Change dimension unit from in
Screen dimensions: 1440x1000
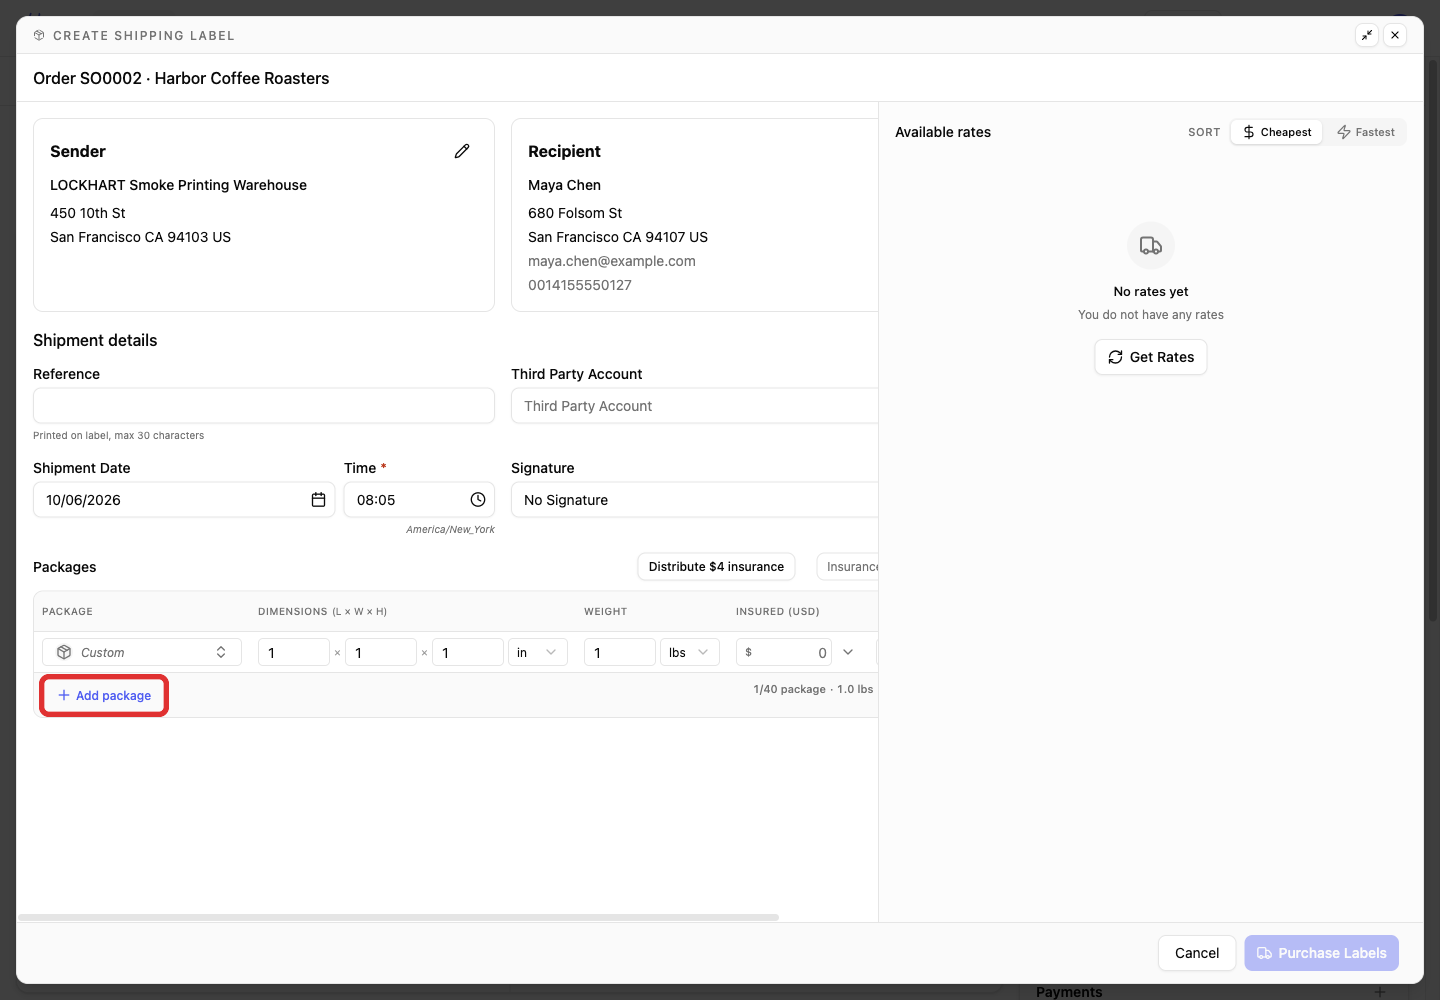[x=538, y=652]
